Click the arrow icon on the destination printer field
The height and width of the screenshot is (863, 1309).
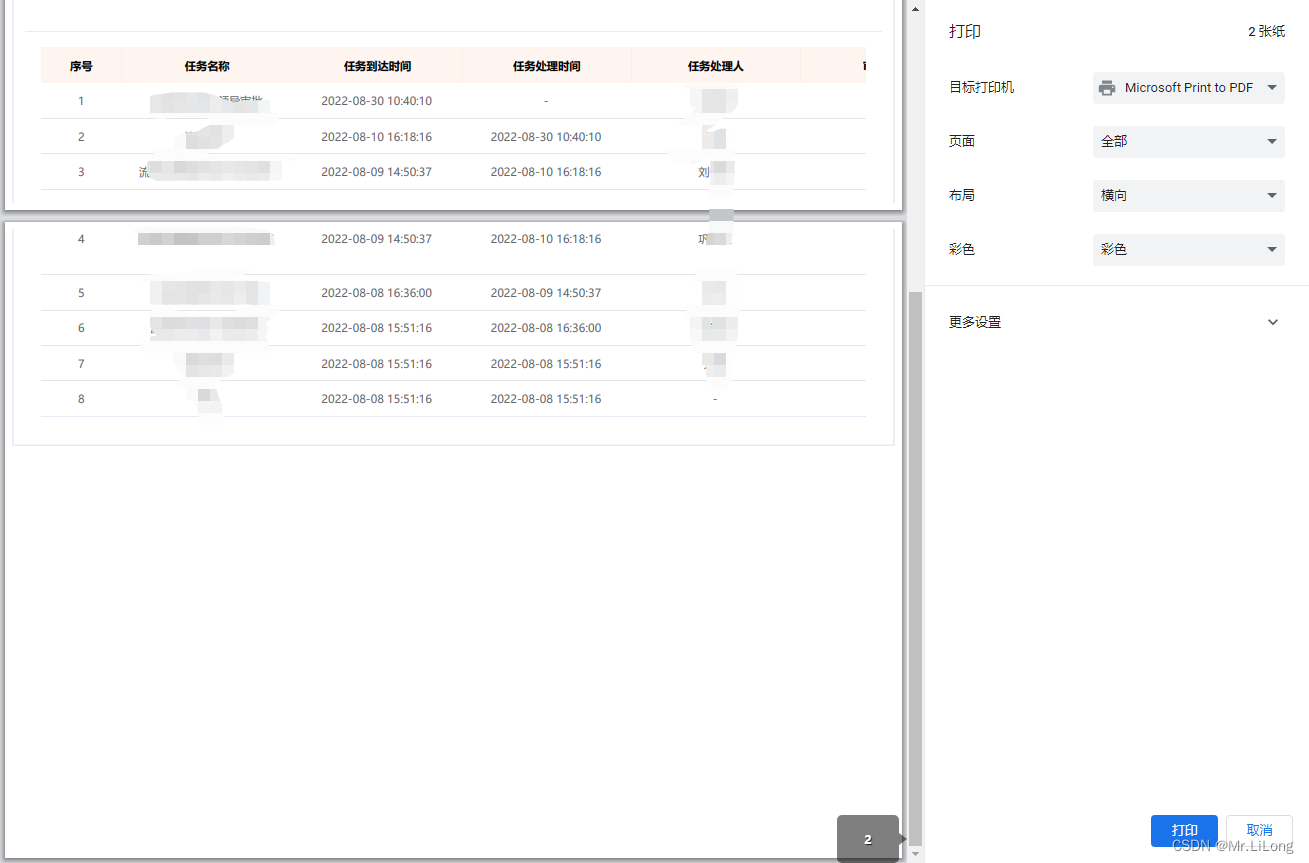click(x=1272, y=87)
